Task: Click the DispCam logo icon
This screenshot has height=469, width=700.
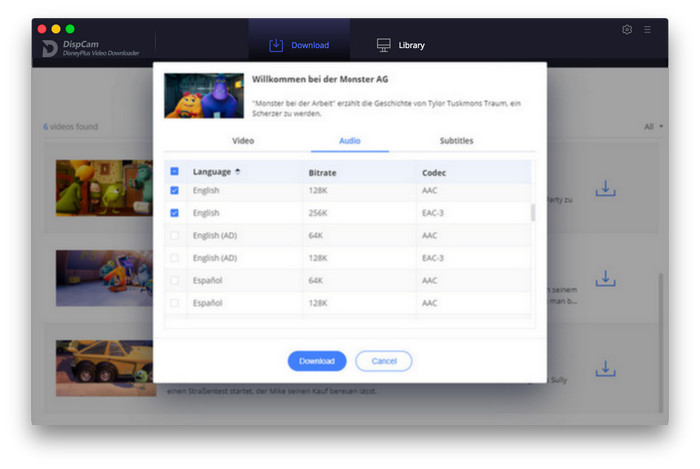Action: (x=50, y=48)
